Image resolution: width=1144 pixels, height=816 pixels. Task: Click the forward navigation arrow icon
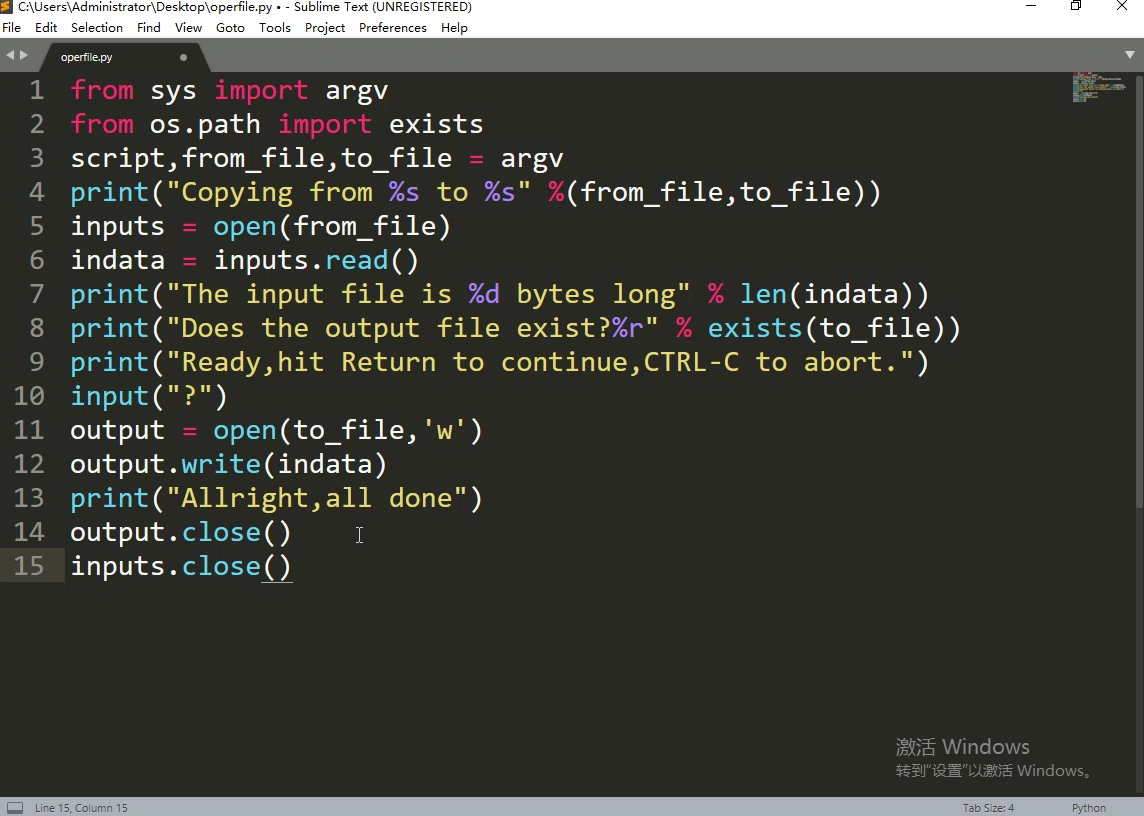click(x=24, y=55)
